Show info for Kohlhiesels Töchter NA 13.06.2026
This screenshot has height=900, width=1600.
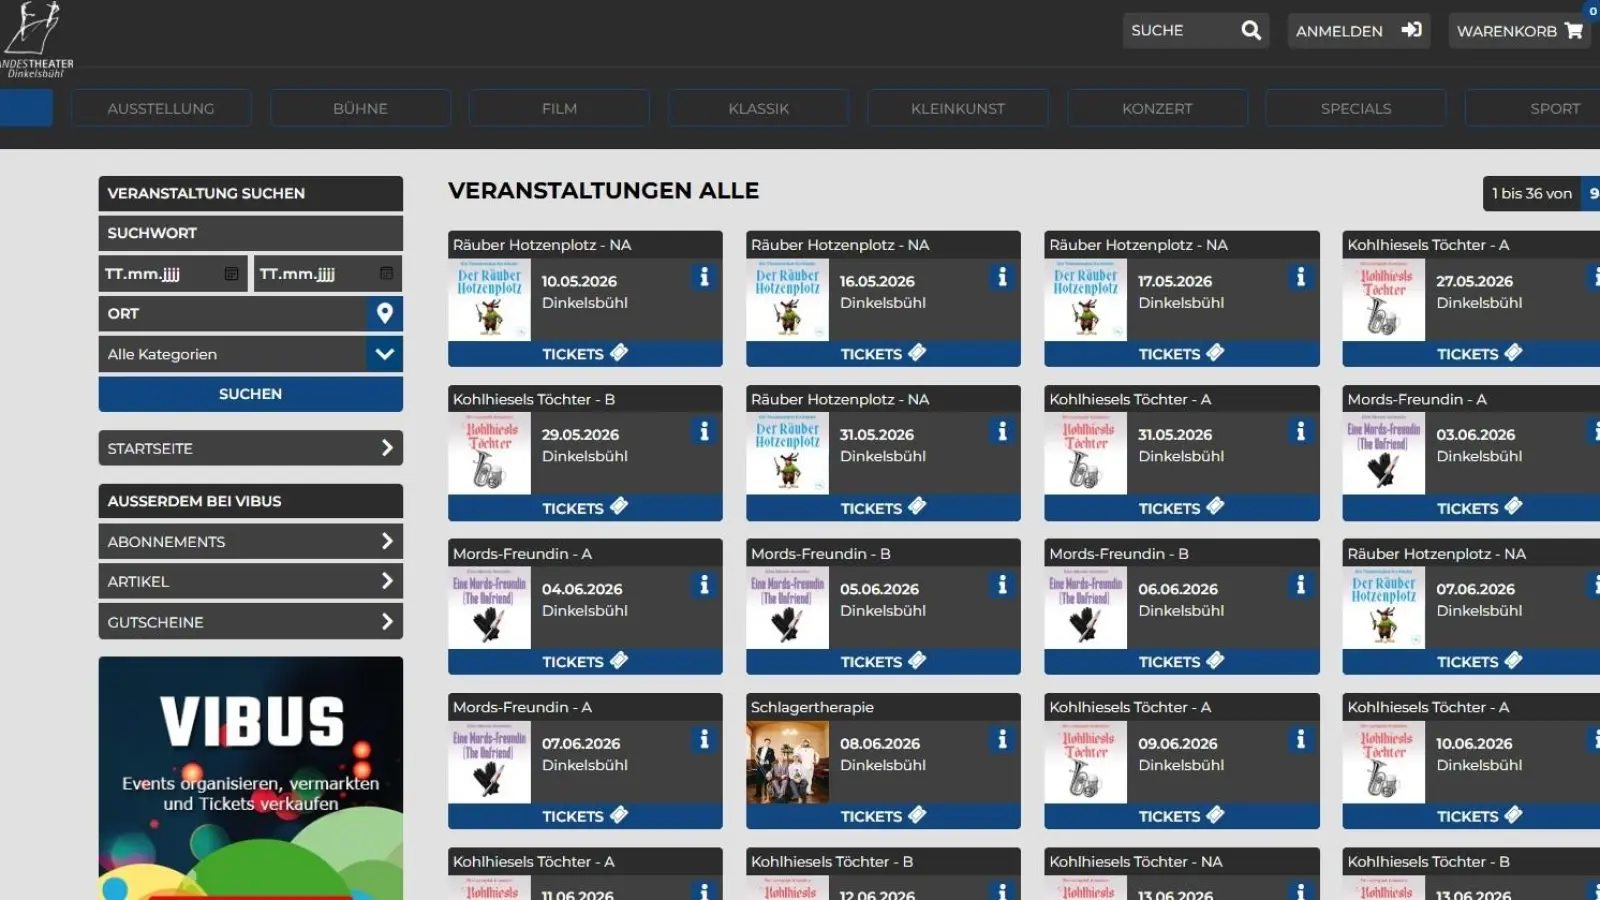(1300, 890)
